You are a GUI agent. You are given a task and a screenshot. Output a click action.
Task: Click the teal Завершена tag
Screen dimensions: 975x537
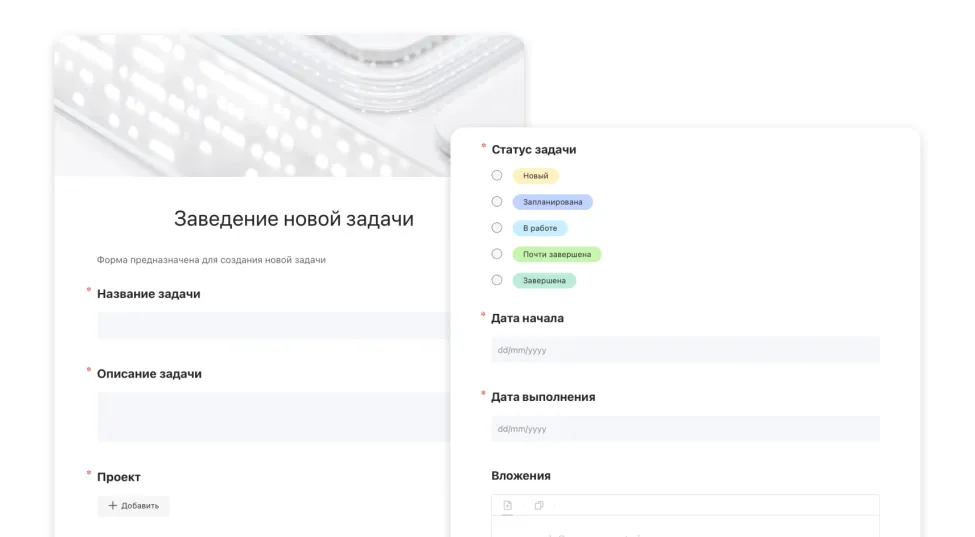click(x=544, y=280)
